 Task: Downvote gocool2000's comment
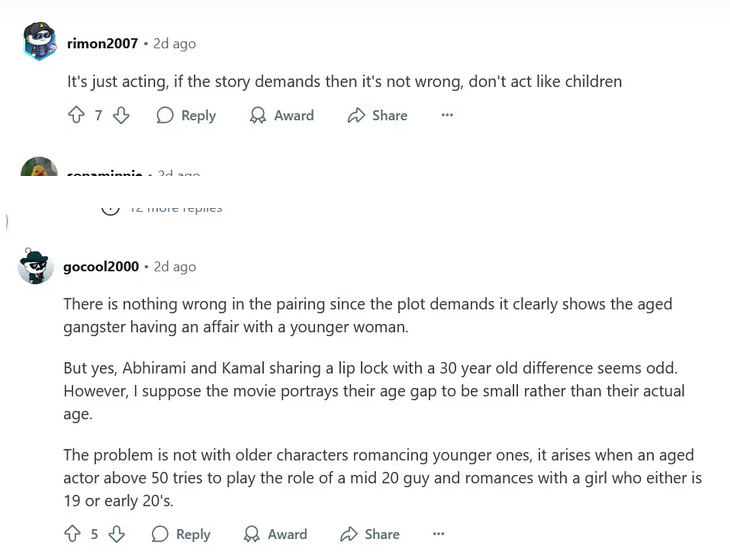pos(117,534)
